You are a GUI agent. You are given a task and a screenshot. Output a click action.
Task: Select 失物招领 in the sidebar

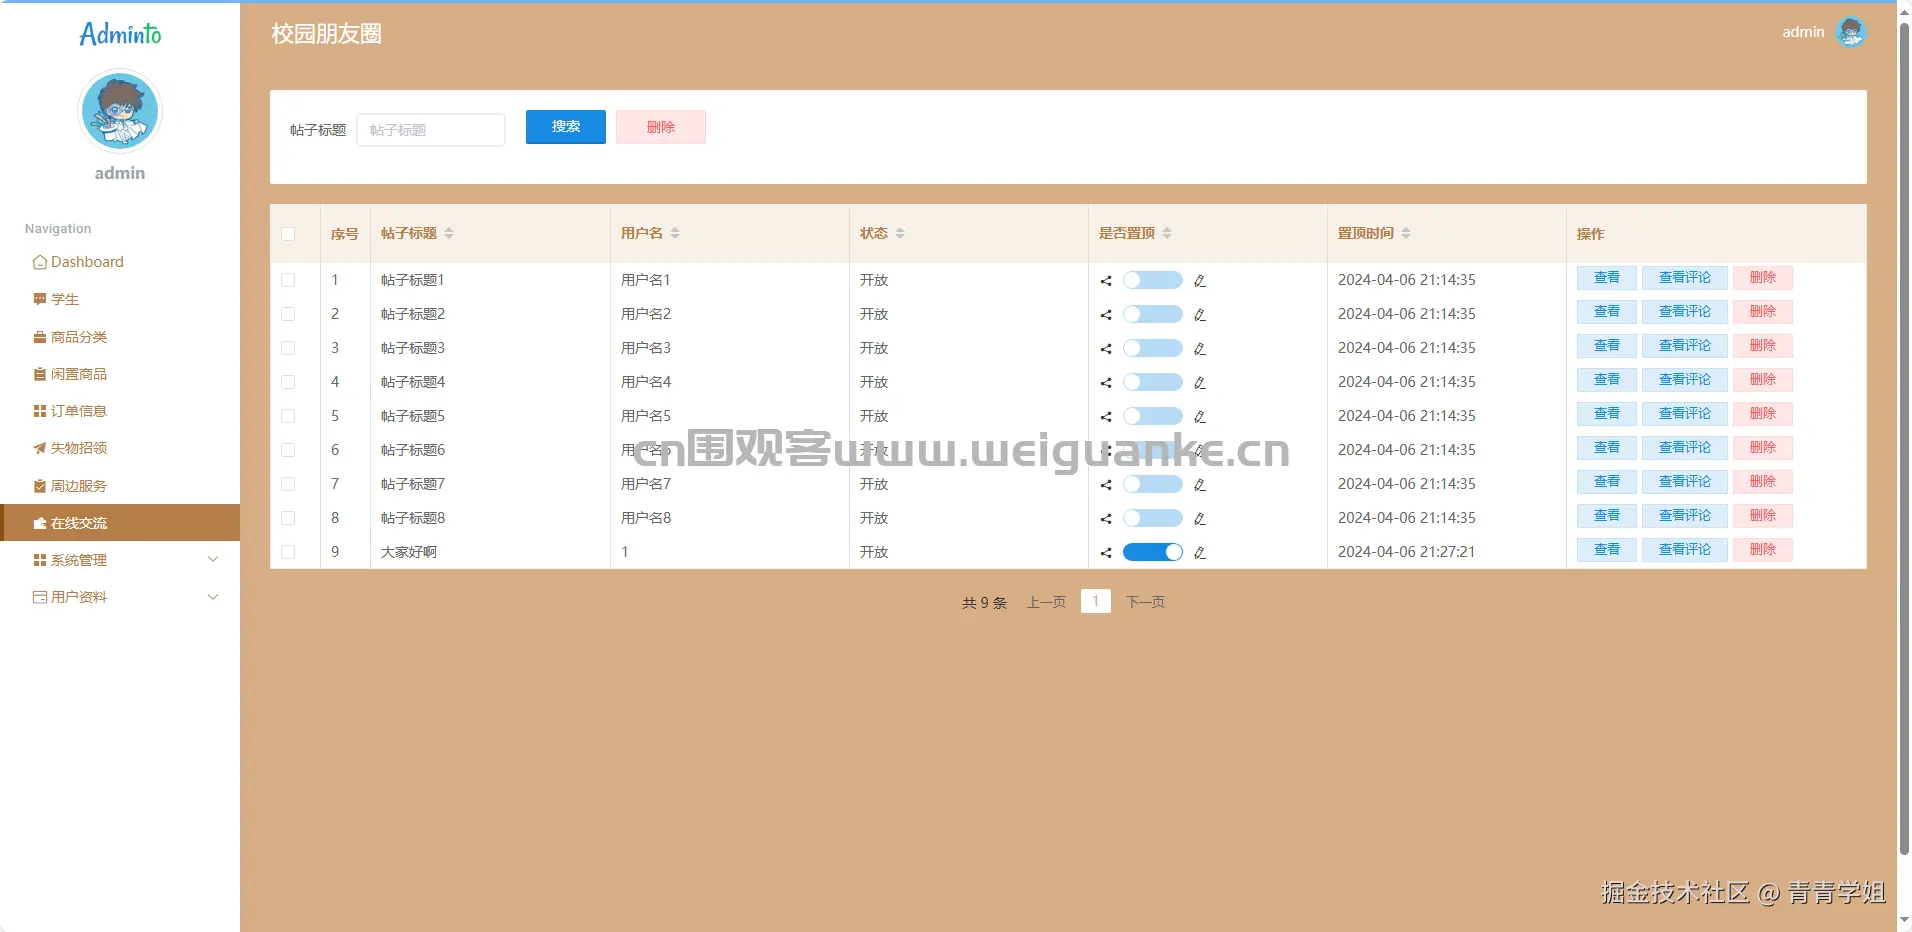(78, 448)
